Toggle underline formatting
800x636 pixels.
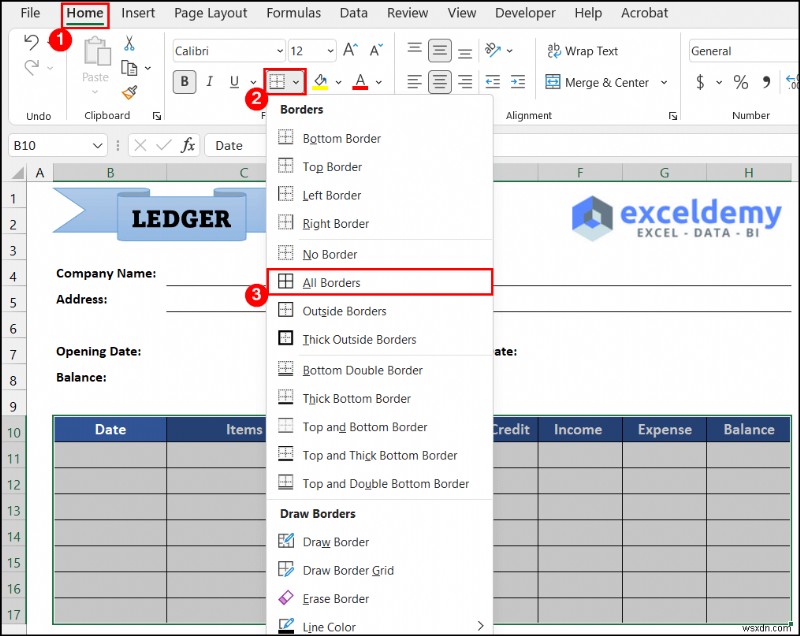click(233, 81)
